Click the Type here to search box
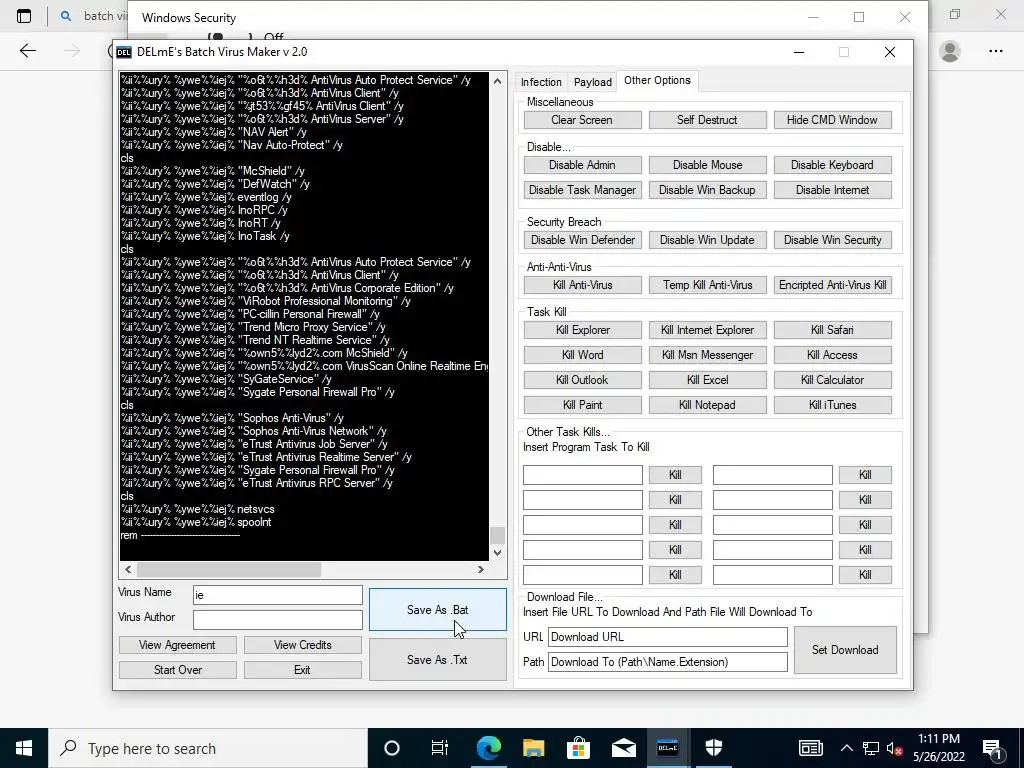Viewport: 1024px width, 768px height. tap(208, 748)
